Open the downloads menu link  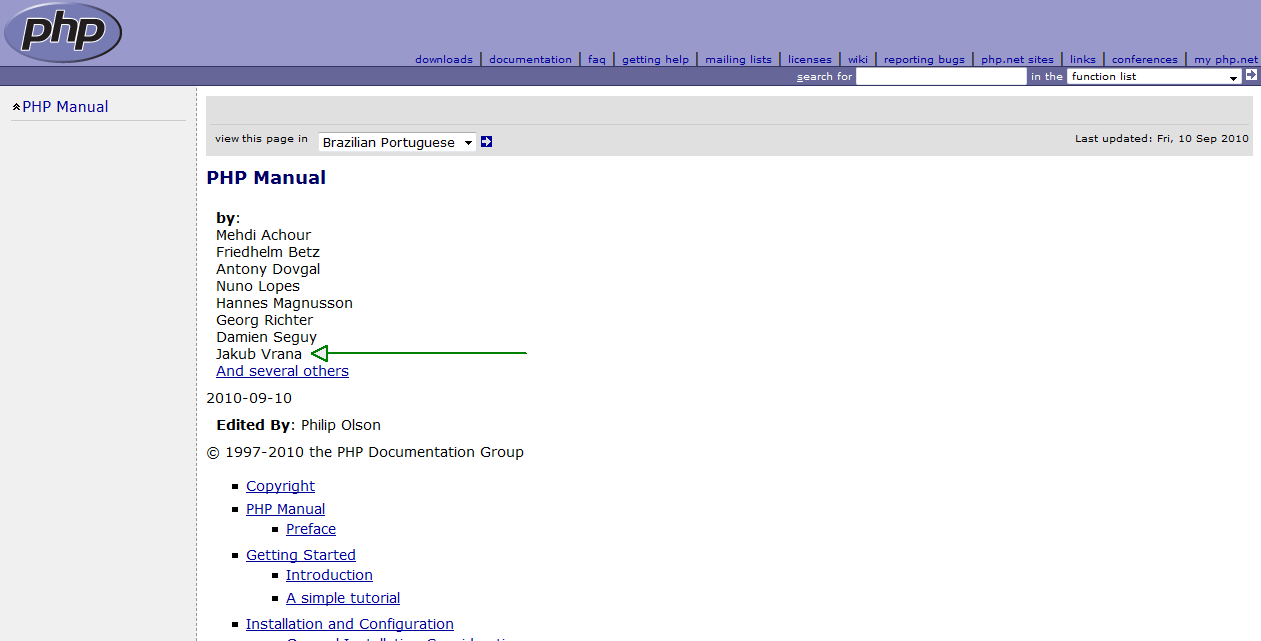click(x=444, y=59)
